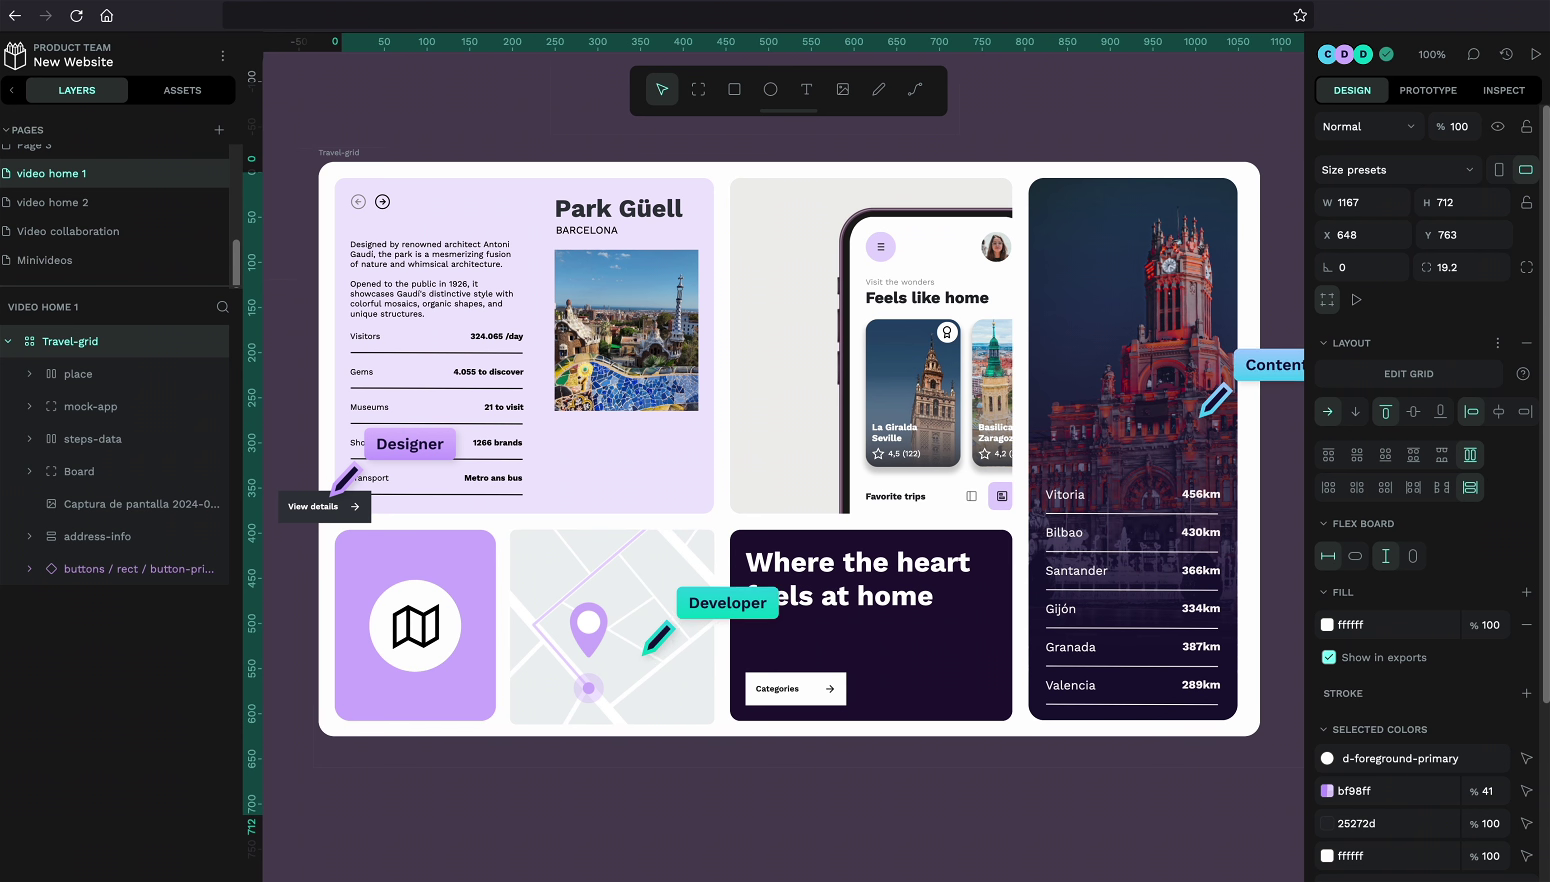Open the Video collaboration page
The height and width of the screenshot is (882, 1550).
click(x=115, y=231)
